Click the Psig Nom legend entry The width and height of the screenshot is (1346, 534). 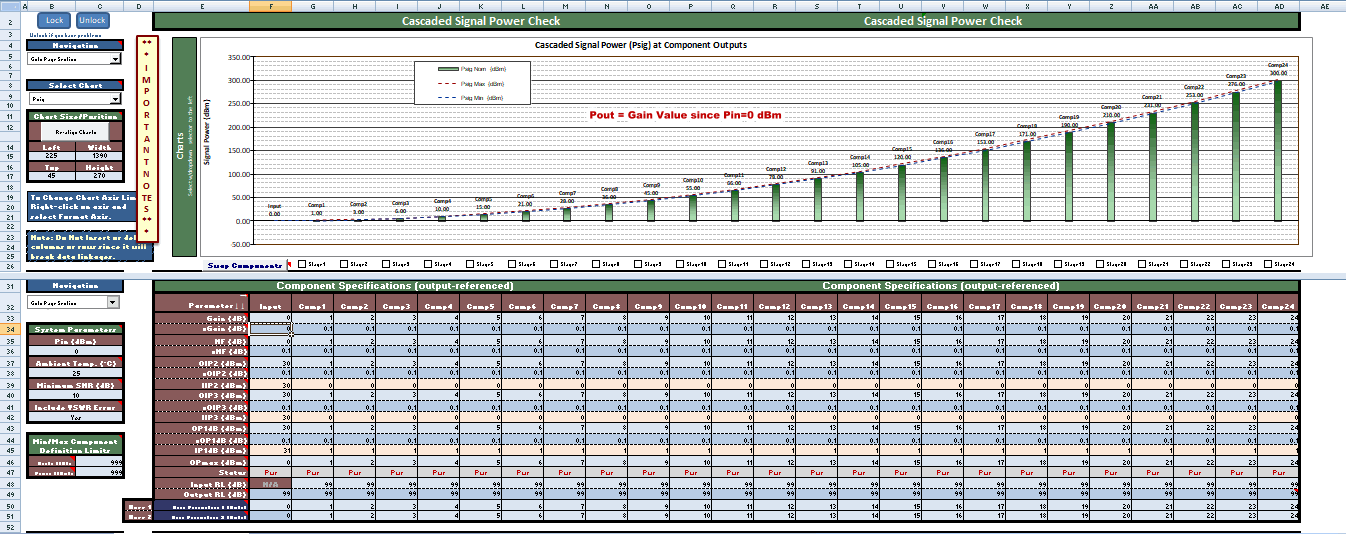point(471,69)
